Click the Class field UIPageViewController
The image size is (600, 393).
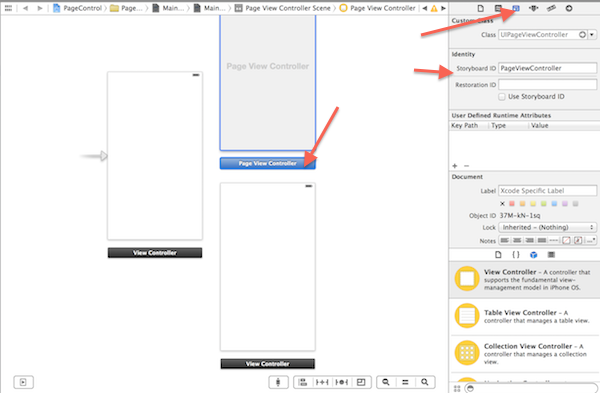click(543, 34)
